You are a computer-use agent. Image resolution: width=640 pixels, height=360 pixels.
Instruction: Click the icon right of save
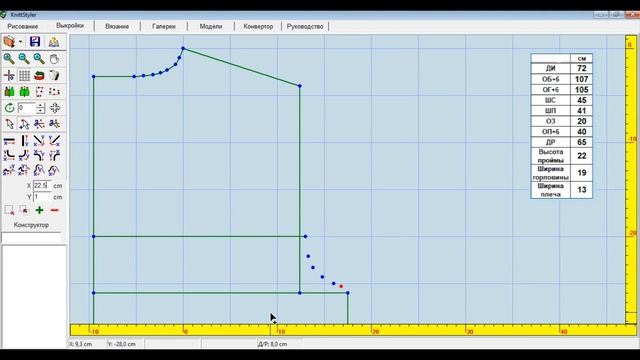[x=54, y=42]
